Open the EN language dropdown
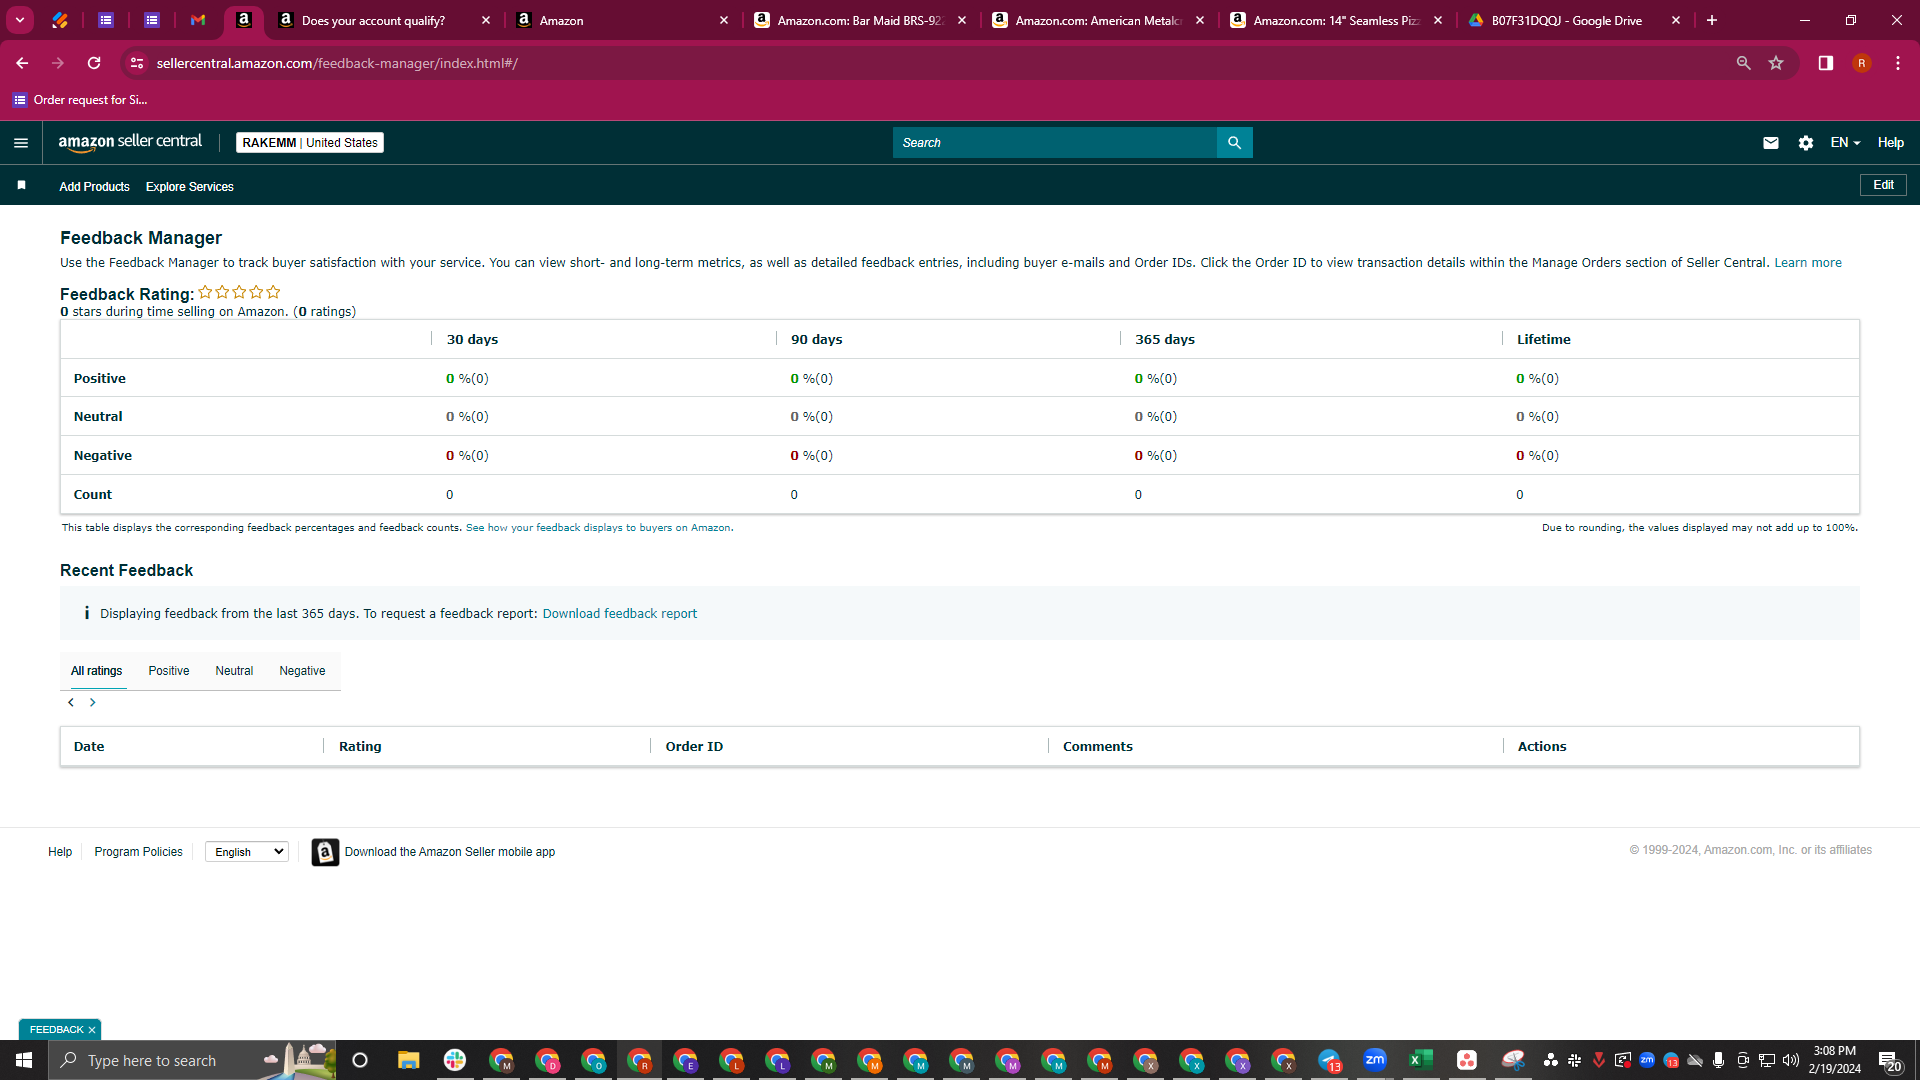This screenshot has width=1920, height=1080. [x=1845, y=143]
